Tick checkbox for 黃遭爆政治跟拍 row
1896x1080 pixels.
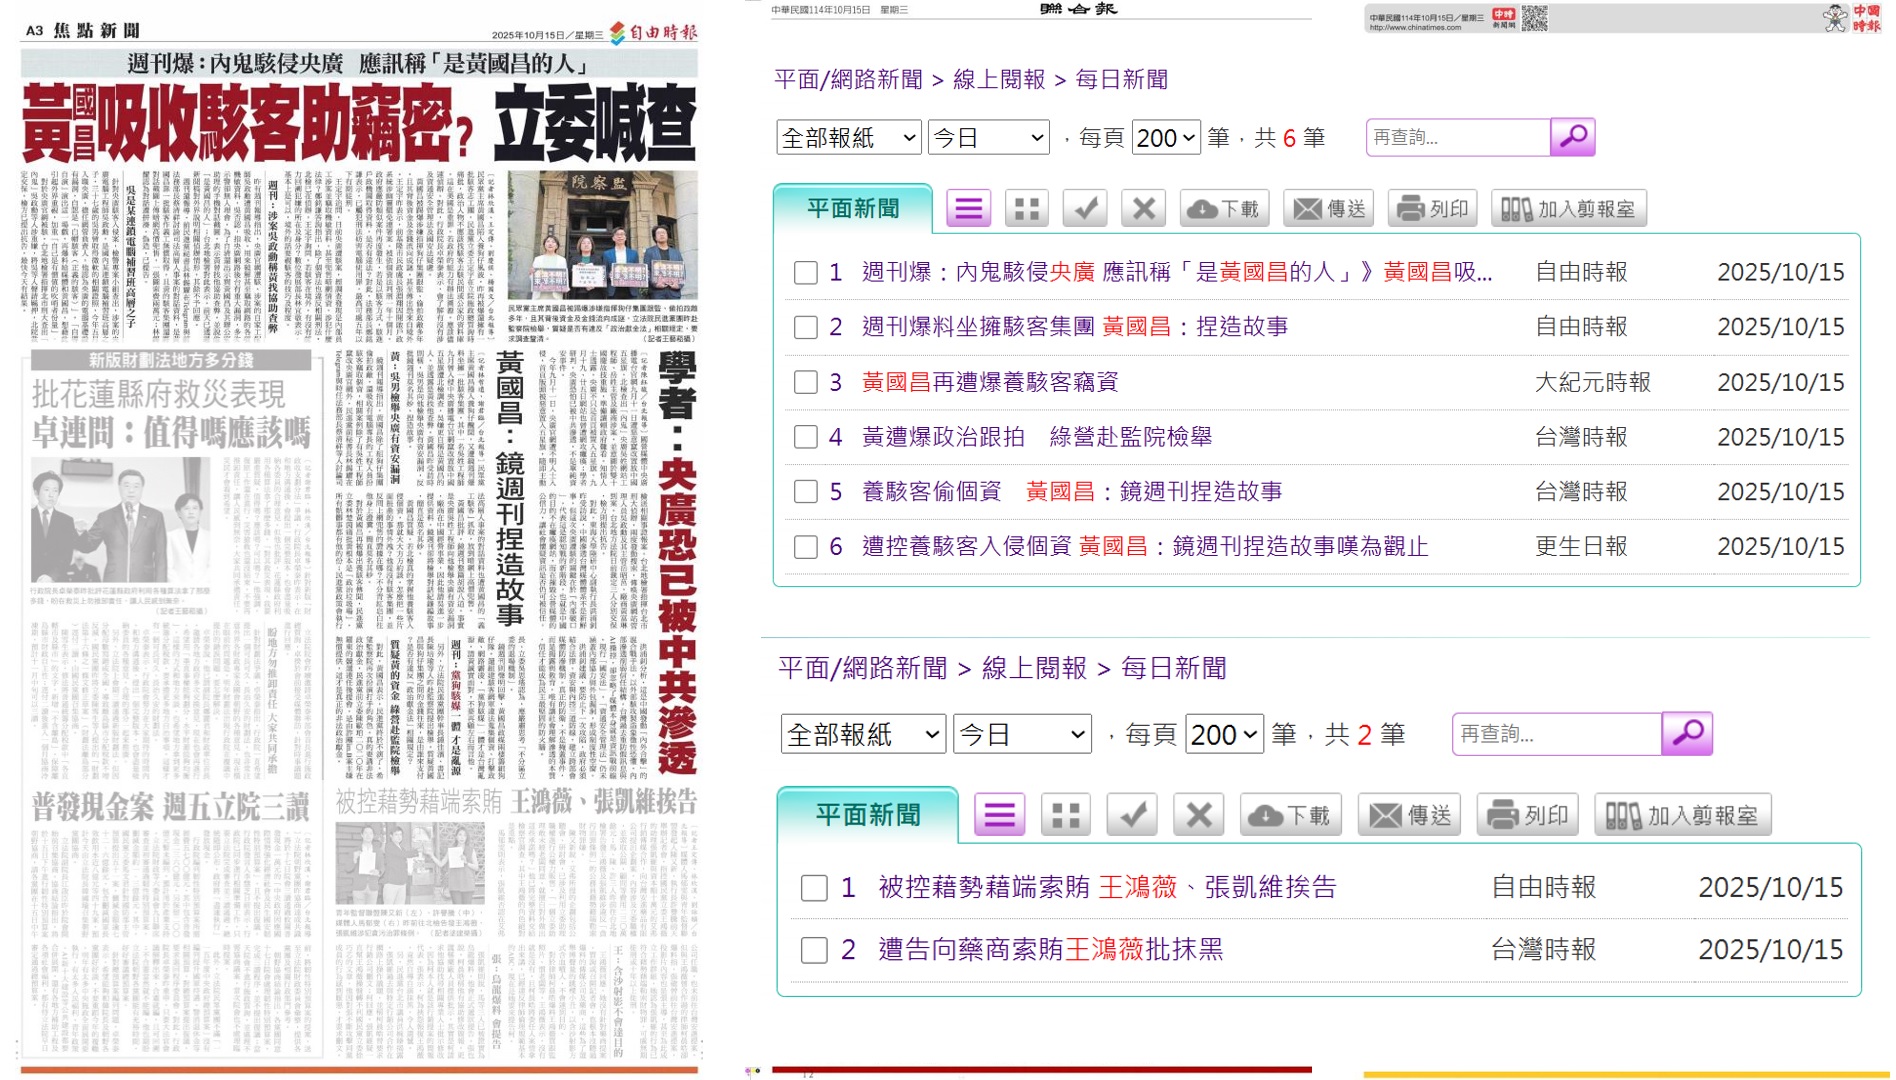point(805,437)
